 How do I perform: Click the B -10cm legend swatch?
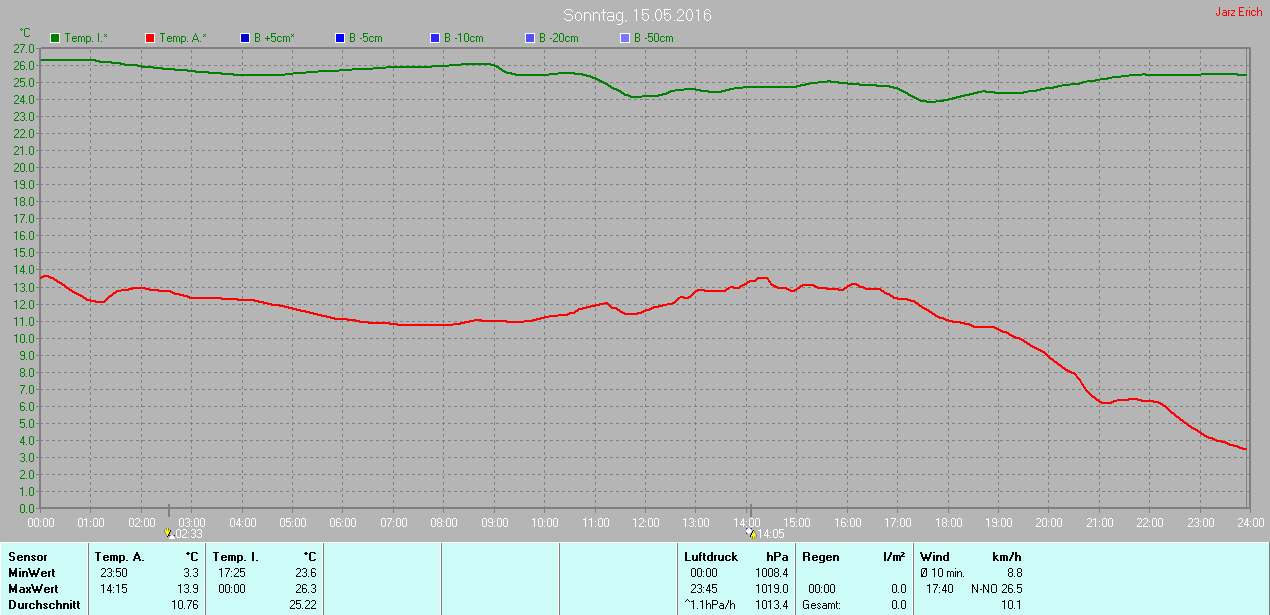click(x=434, y=38)
